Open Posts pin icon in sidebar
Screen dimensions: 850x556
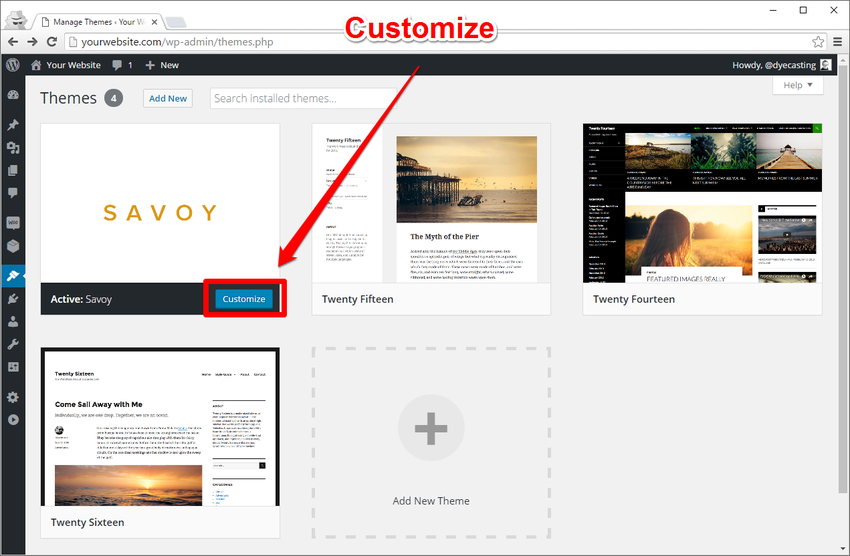tap(13, 125)
